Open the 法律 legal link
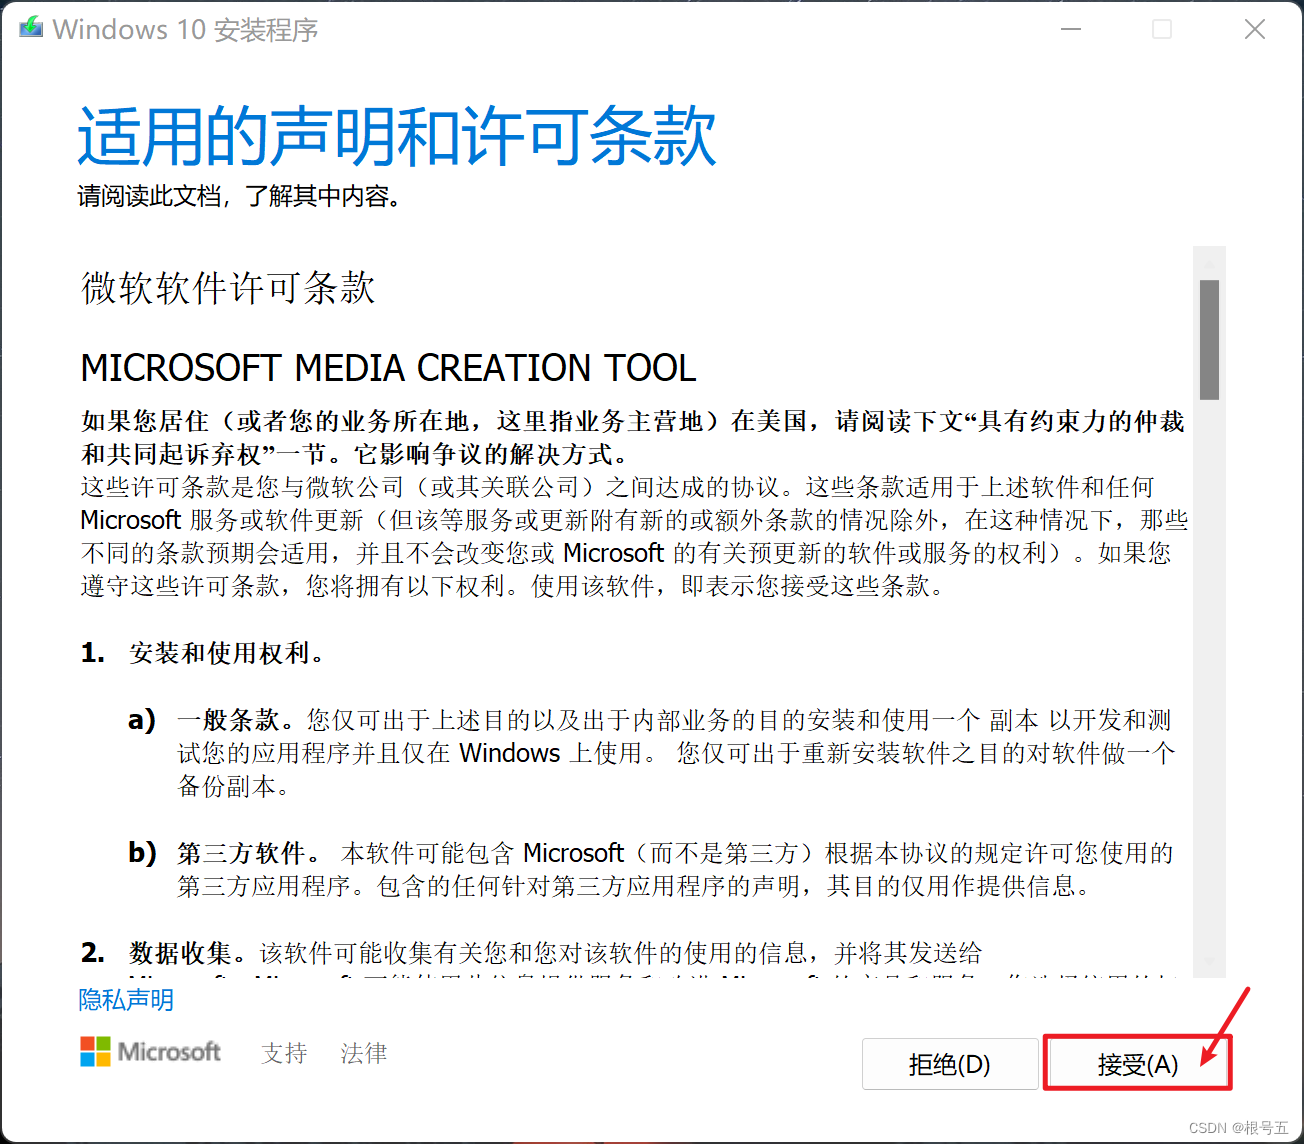The width and height of the screenshot is (1304, 1144). coord(363,1053)
